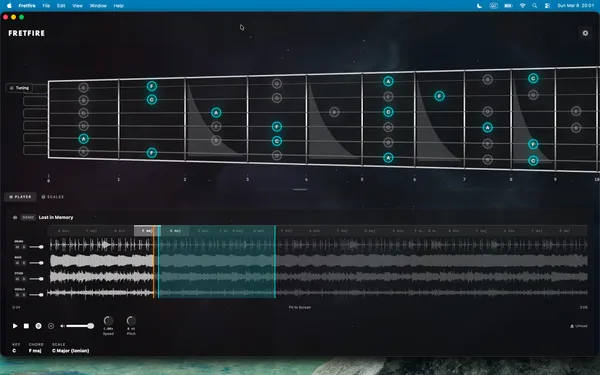Screen dimensions: 600x375
Task: Click highlighted C on eighth fret, bottom string
Action: [533, 161]
